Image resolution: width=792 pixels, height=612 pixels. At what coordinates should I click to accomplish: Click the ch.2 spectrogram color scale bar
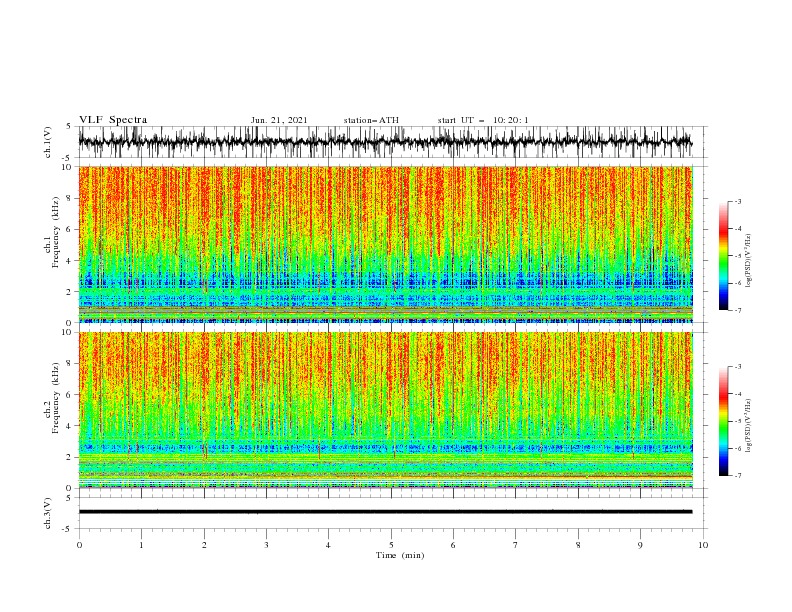click(723, 421)
